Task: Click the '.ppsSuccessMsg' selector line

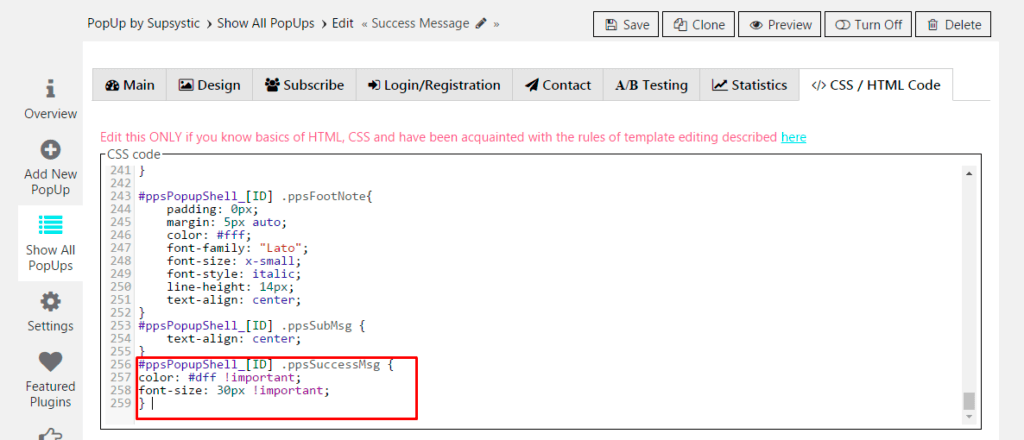Action: point(266,366)
